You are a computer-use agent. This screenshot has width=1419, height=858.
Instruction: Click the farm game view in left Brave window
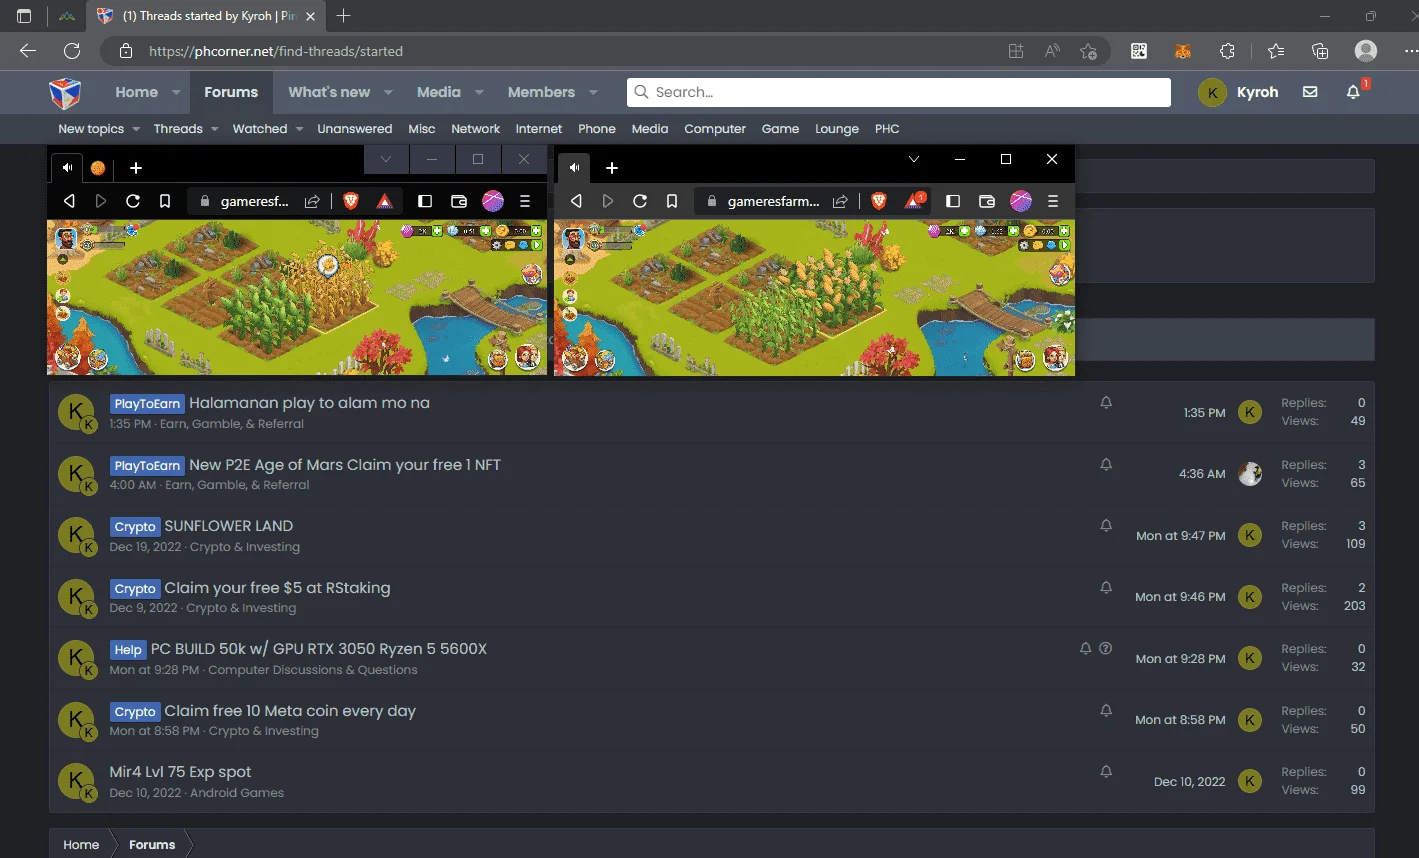[x=297, y=298]
